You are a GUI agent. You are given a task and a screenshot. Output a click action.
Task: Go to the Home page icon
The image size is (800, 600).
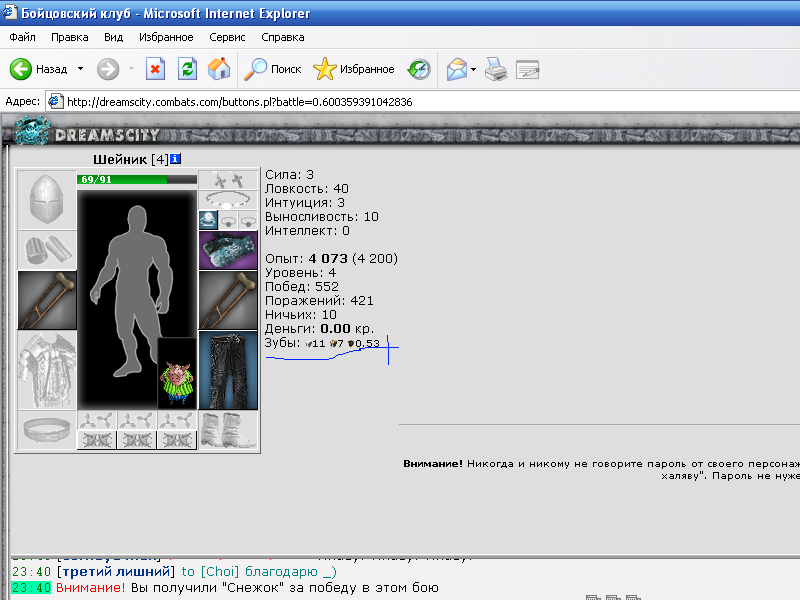click(219, 69)
